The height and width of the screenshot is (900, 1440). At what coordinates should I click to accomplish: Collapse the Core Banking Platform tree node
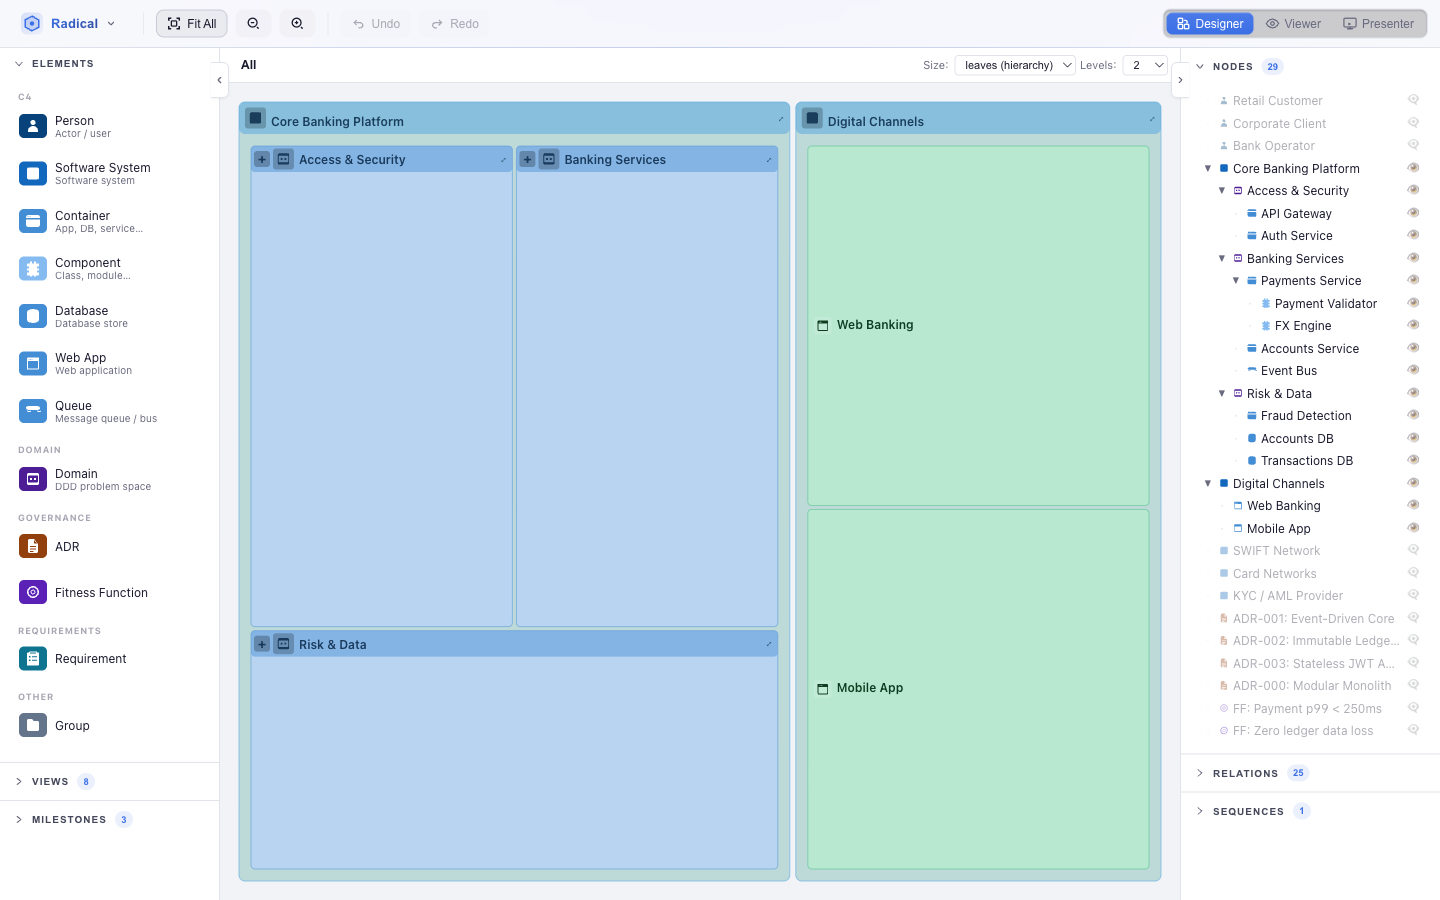coord(1208,168)
